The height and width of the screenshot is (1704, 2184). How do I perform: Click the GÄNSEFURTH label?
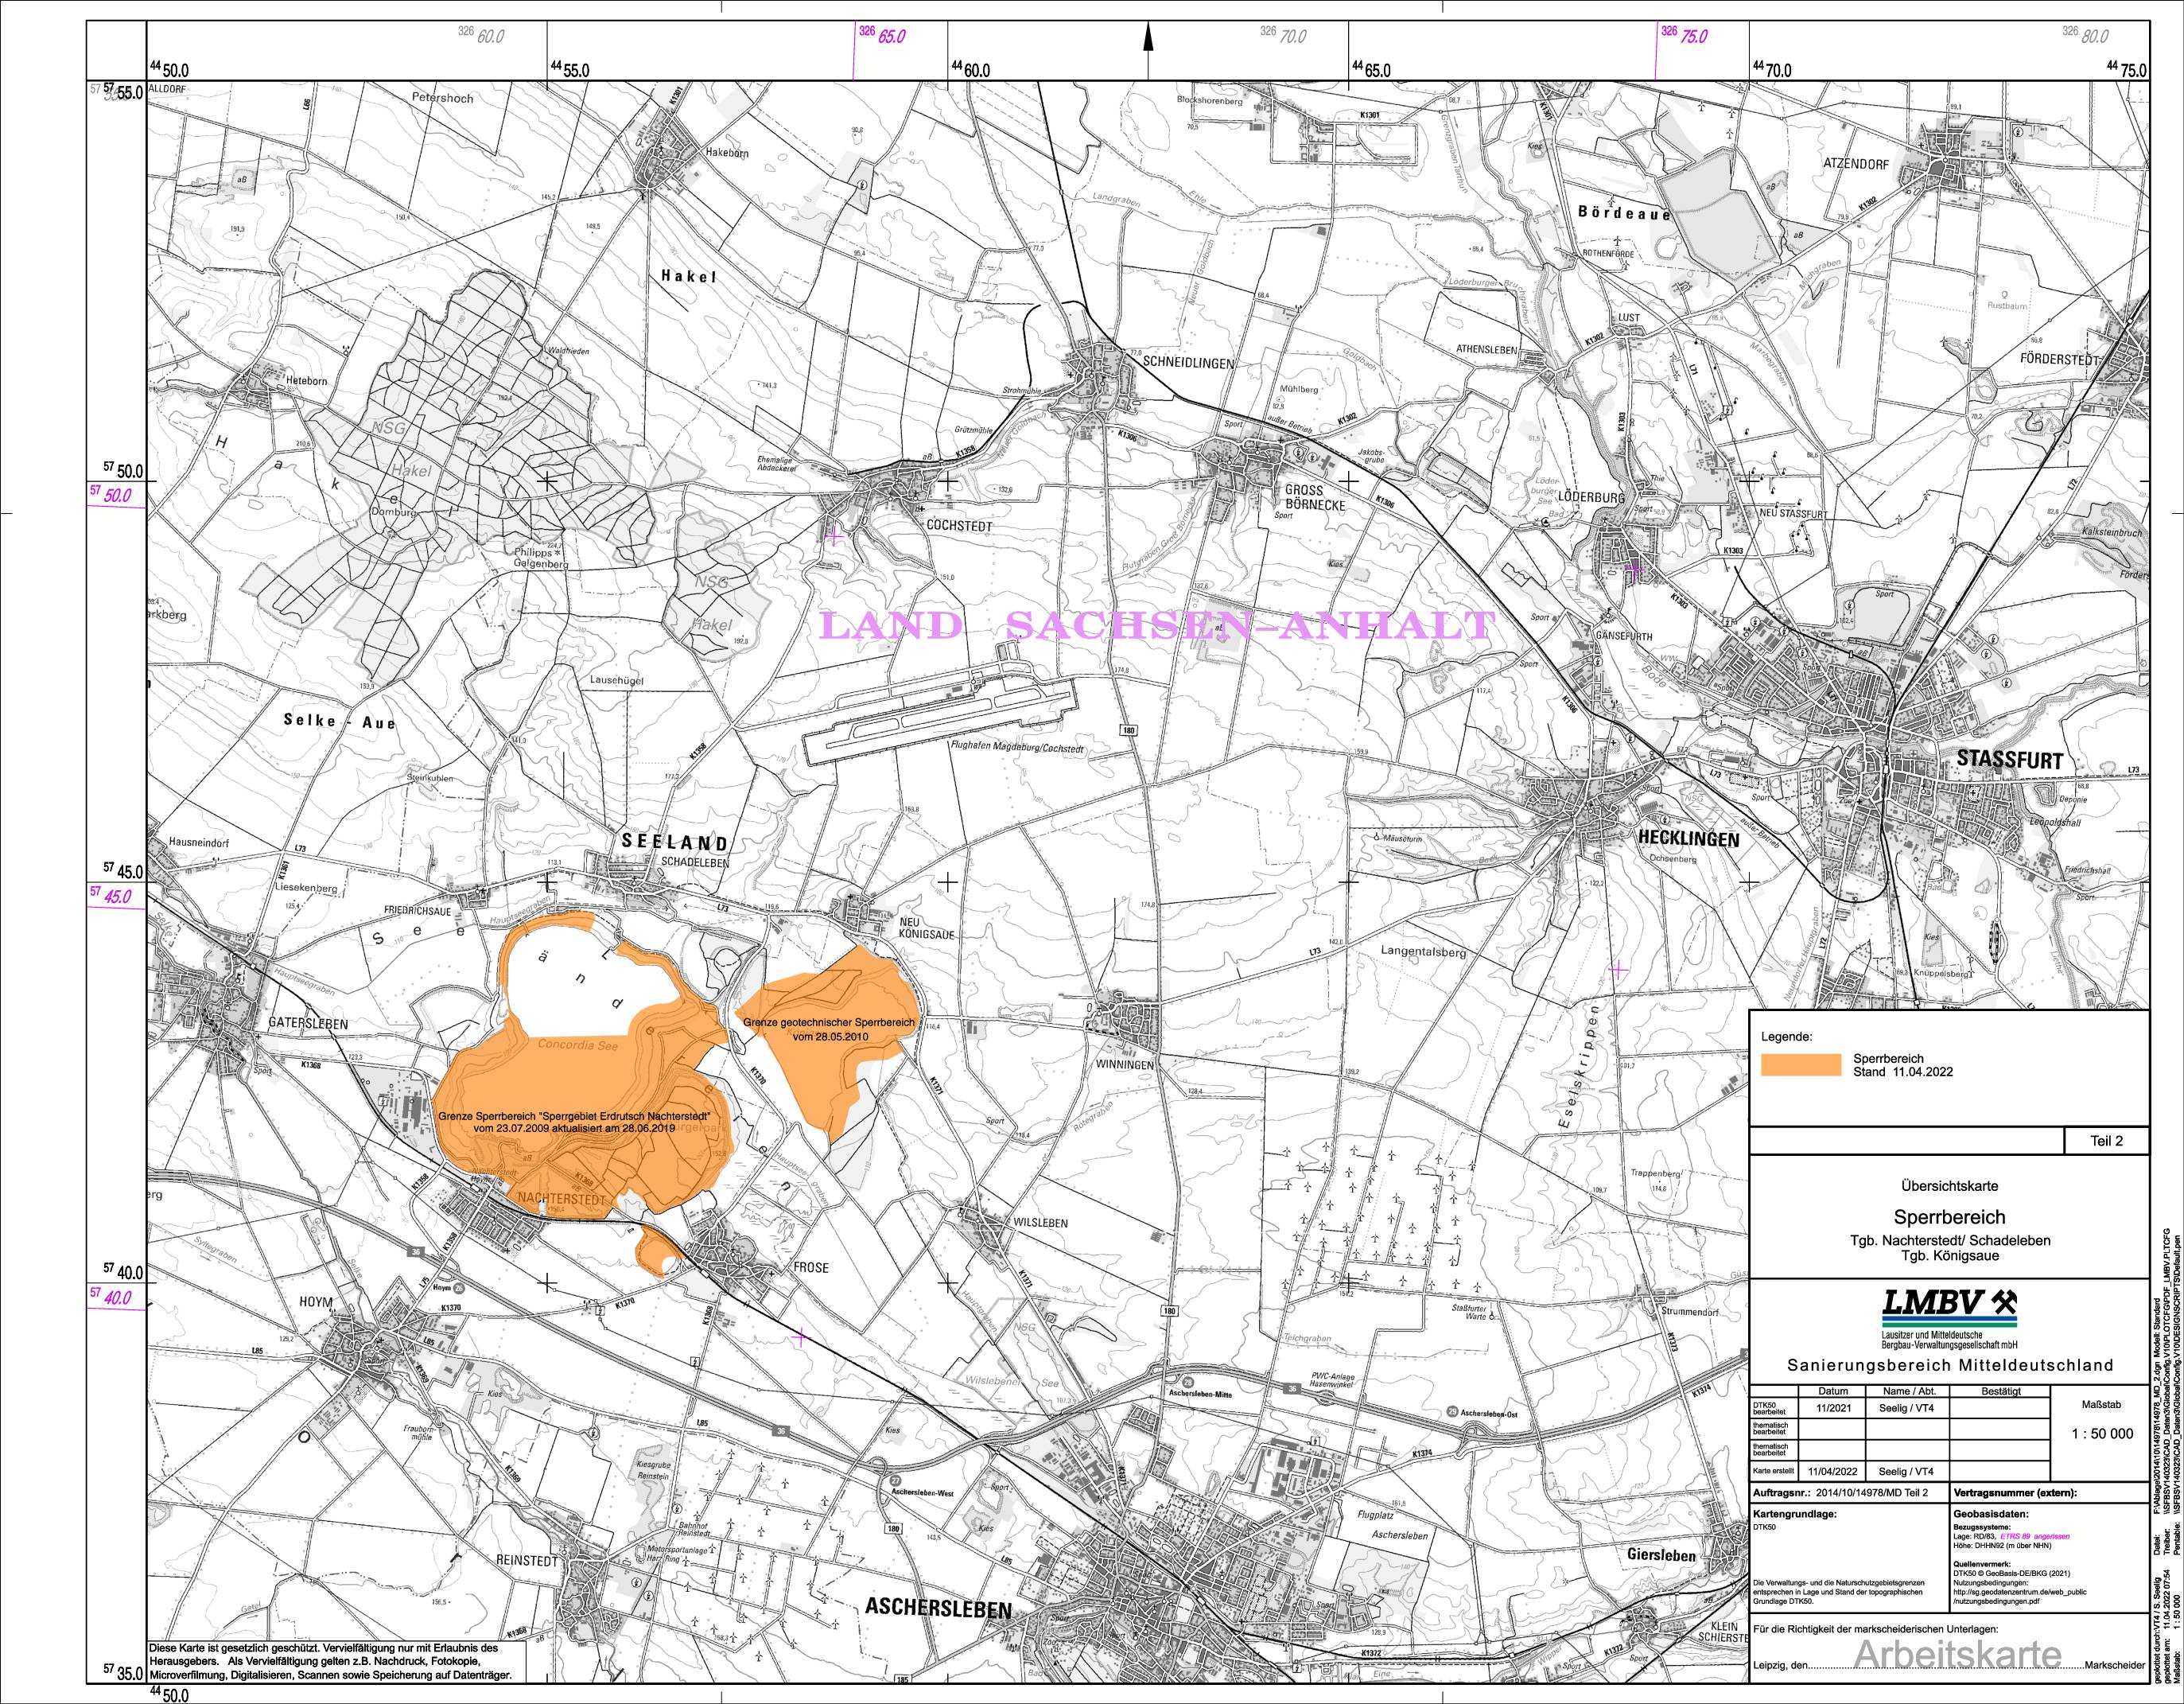tap(1624, 636)
